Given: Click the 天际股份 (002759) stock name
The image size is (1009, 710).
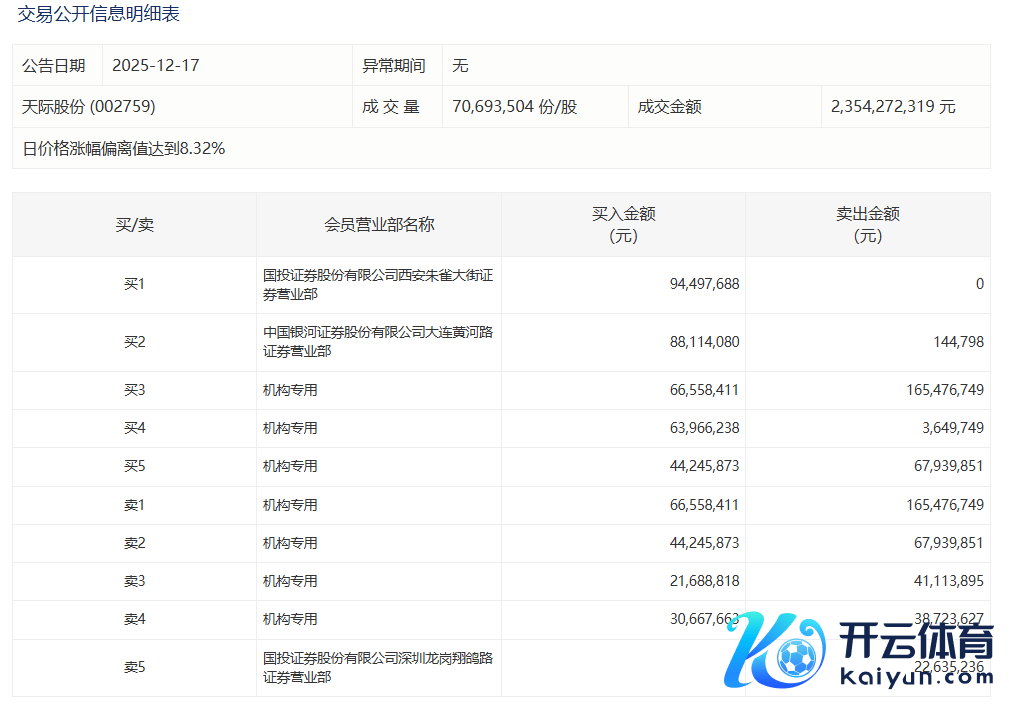Looking at the screenshot, I should click(89, 106).
